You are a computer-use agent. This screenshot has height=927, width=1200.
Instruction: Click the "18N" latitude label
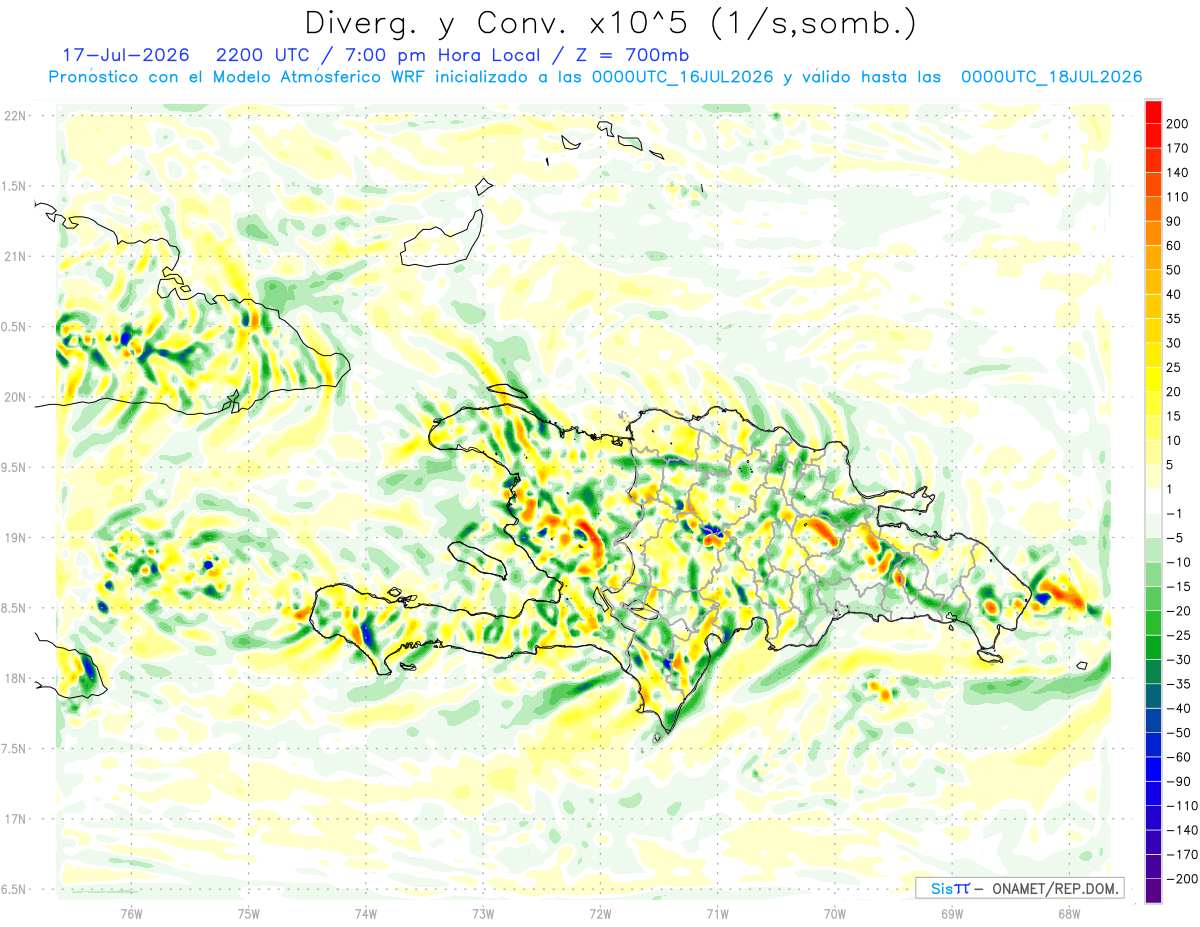(x=15, y=678)
